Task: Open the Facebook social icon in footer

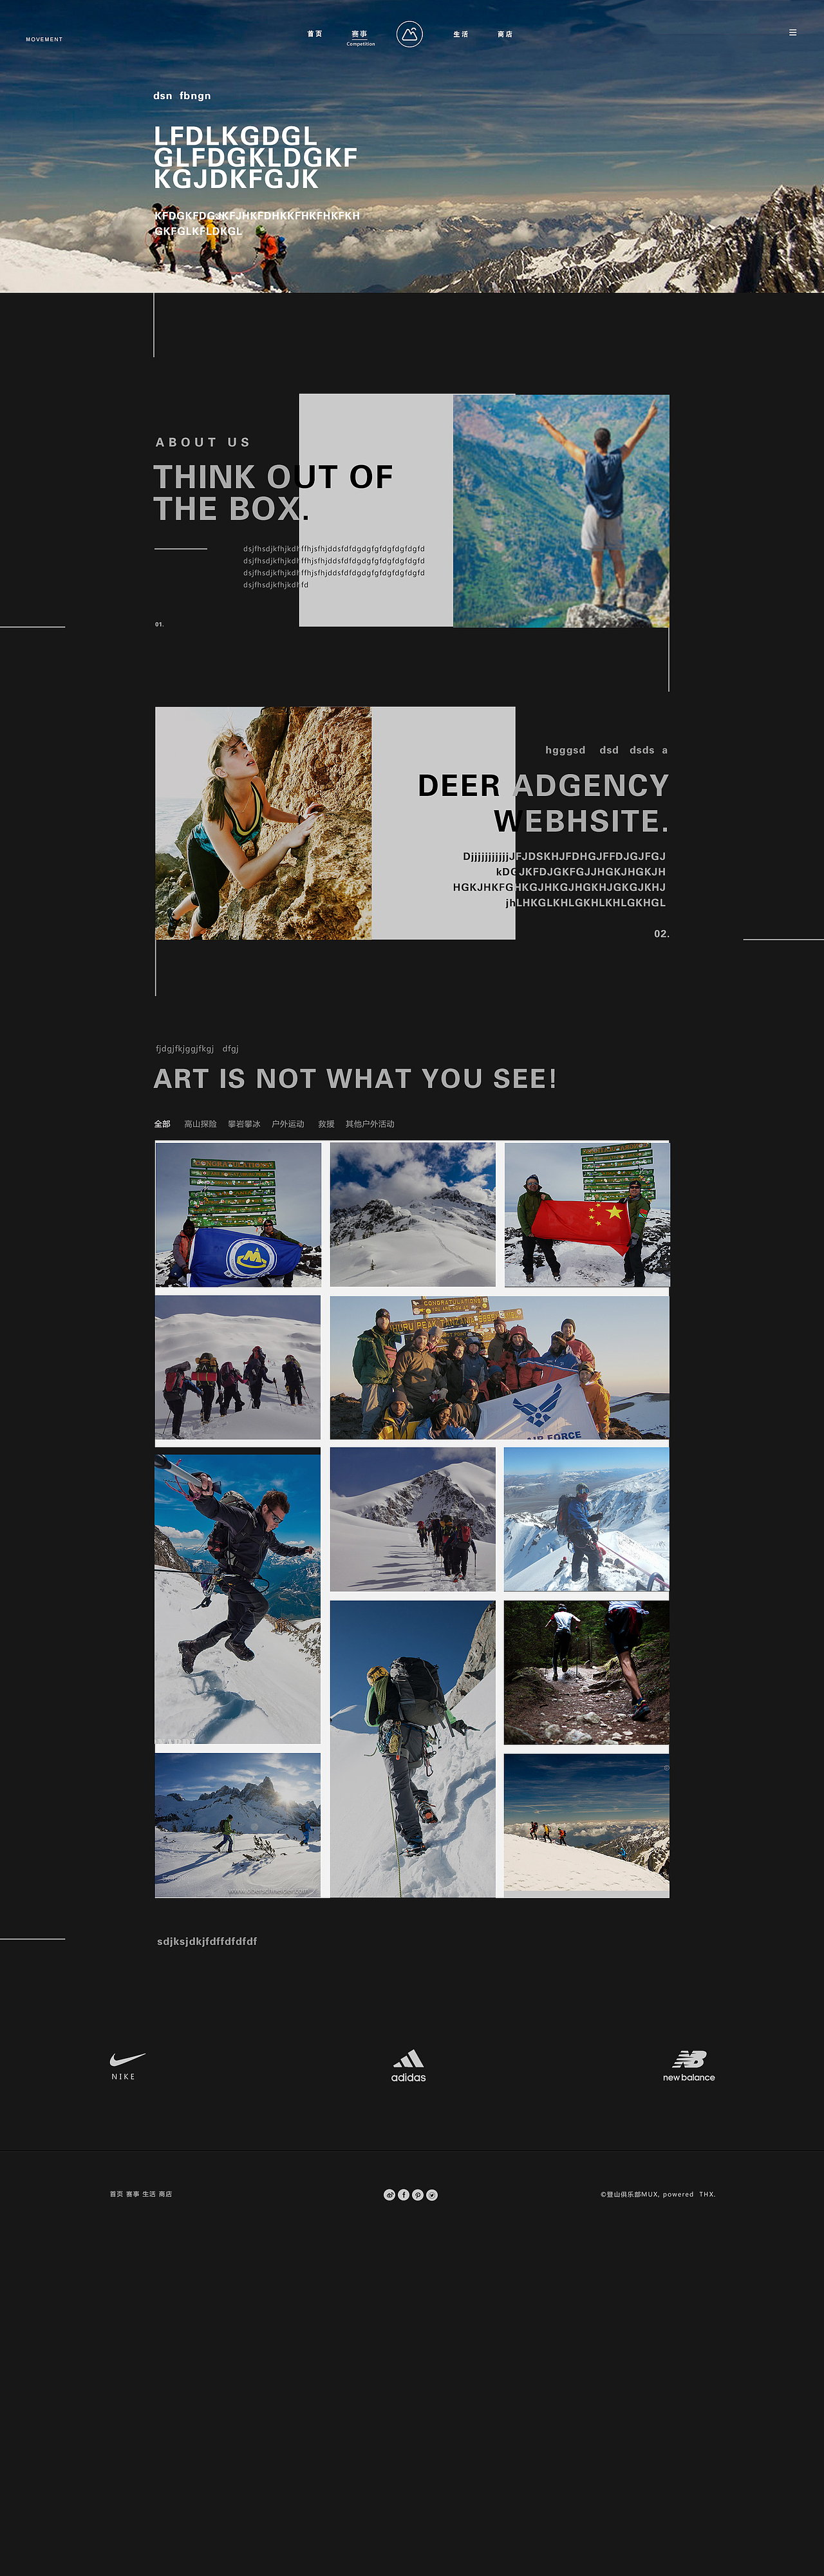Action: pos(404,2195)
